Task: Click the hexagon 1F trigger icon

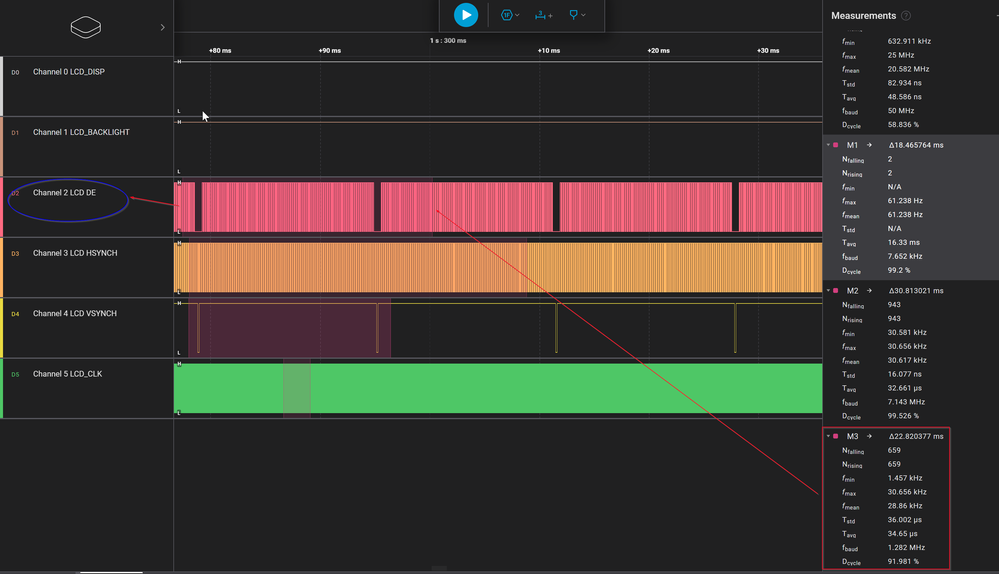Action: 507,15
